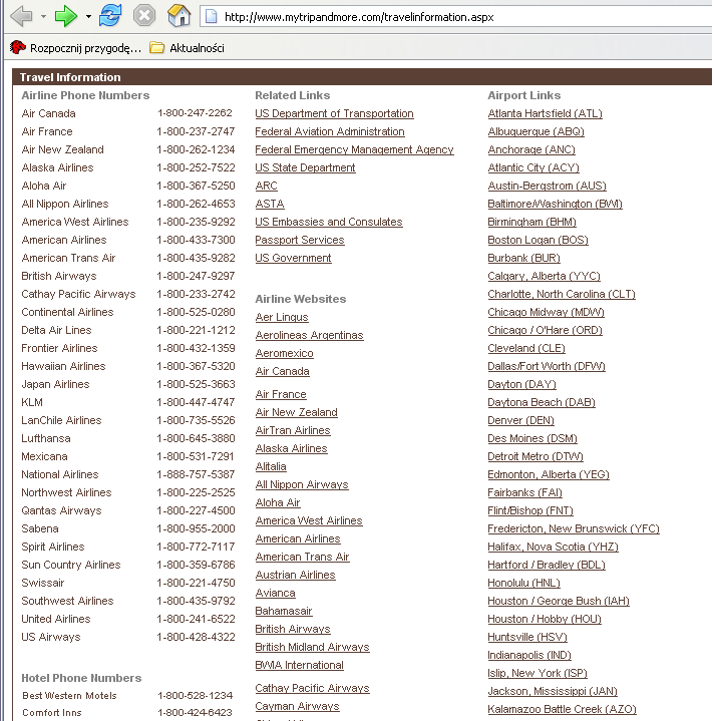Click the browser Back arrow button
This screenshot has height=721, width=714.
pyautogui.click(x=22, y=17)
